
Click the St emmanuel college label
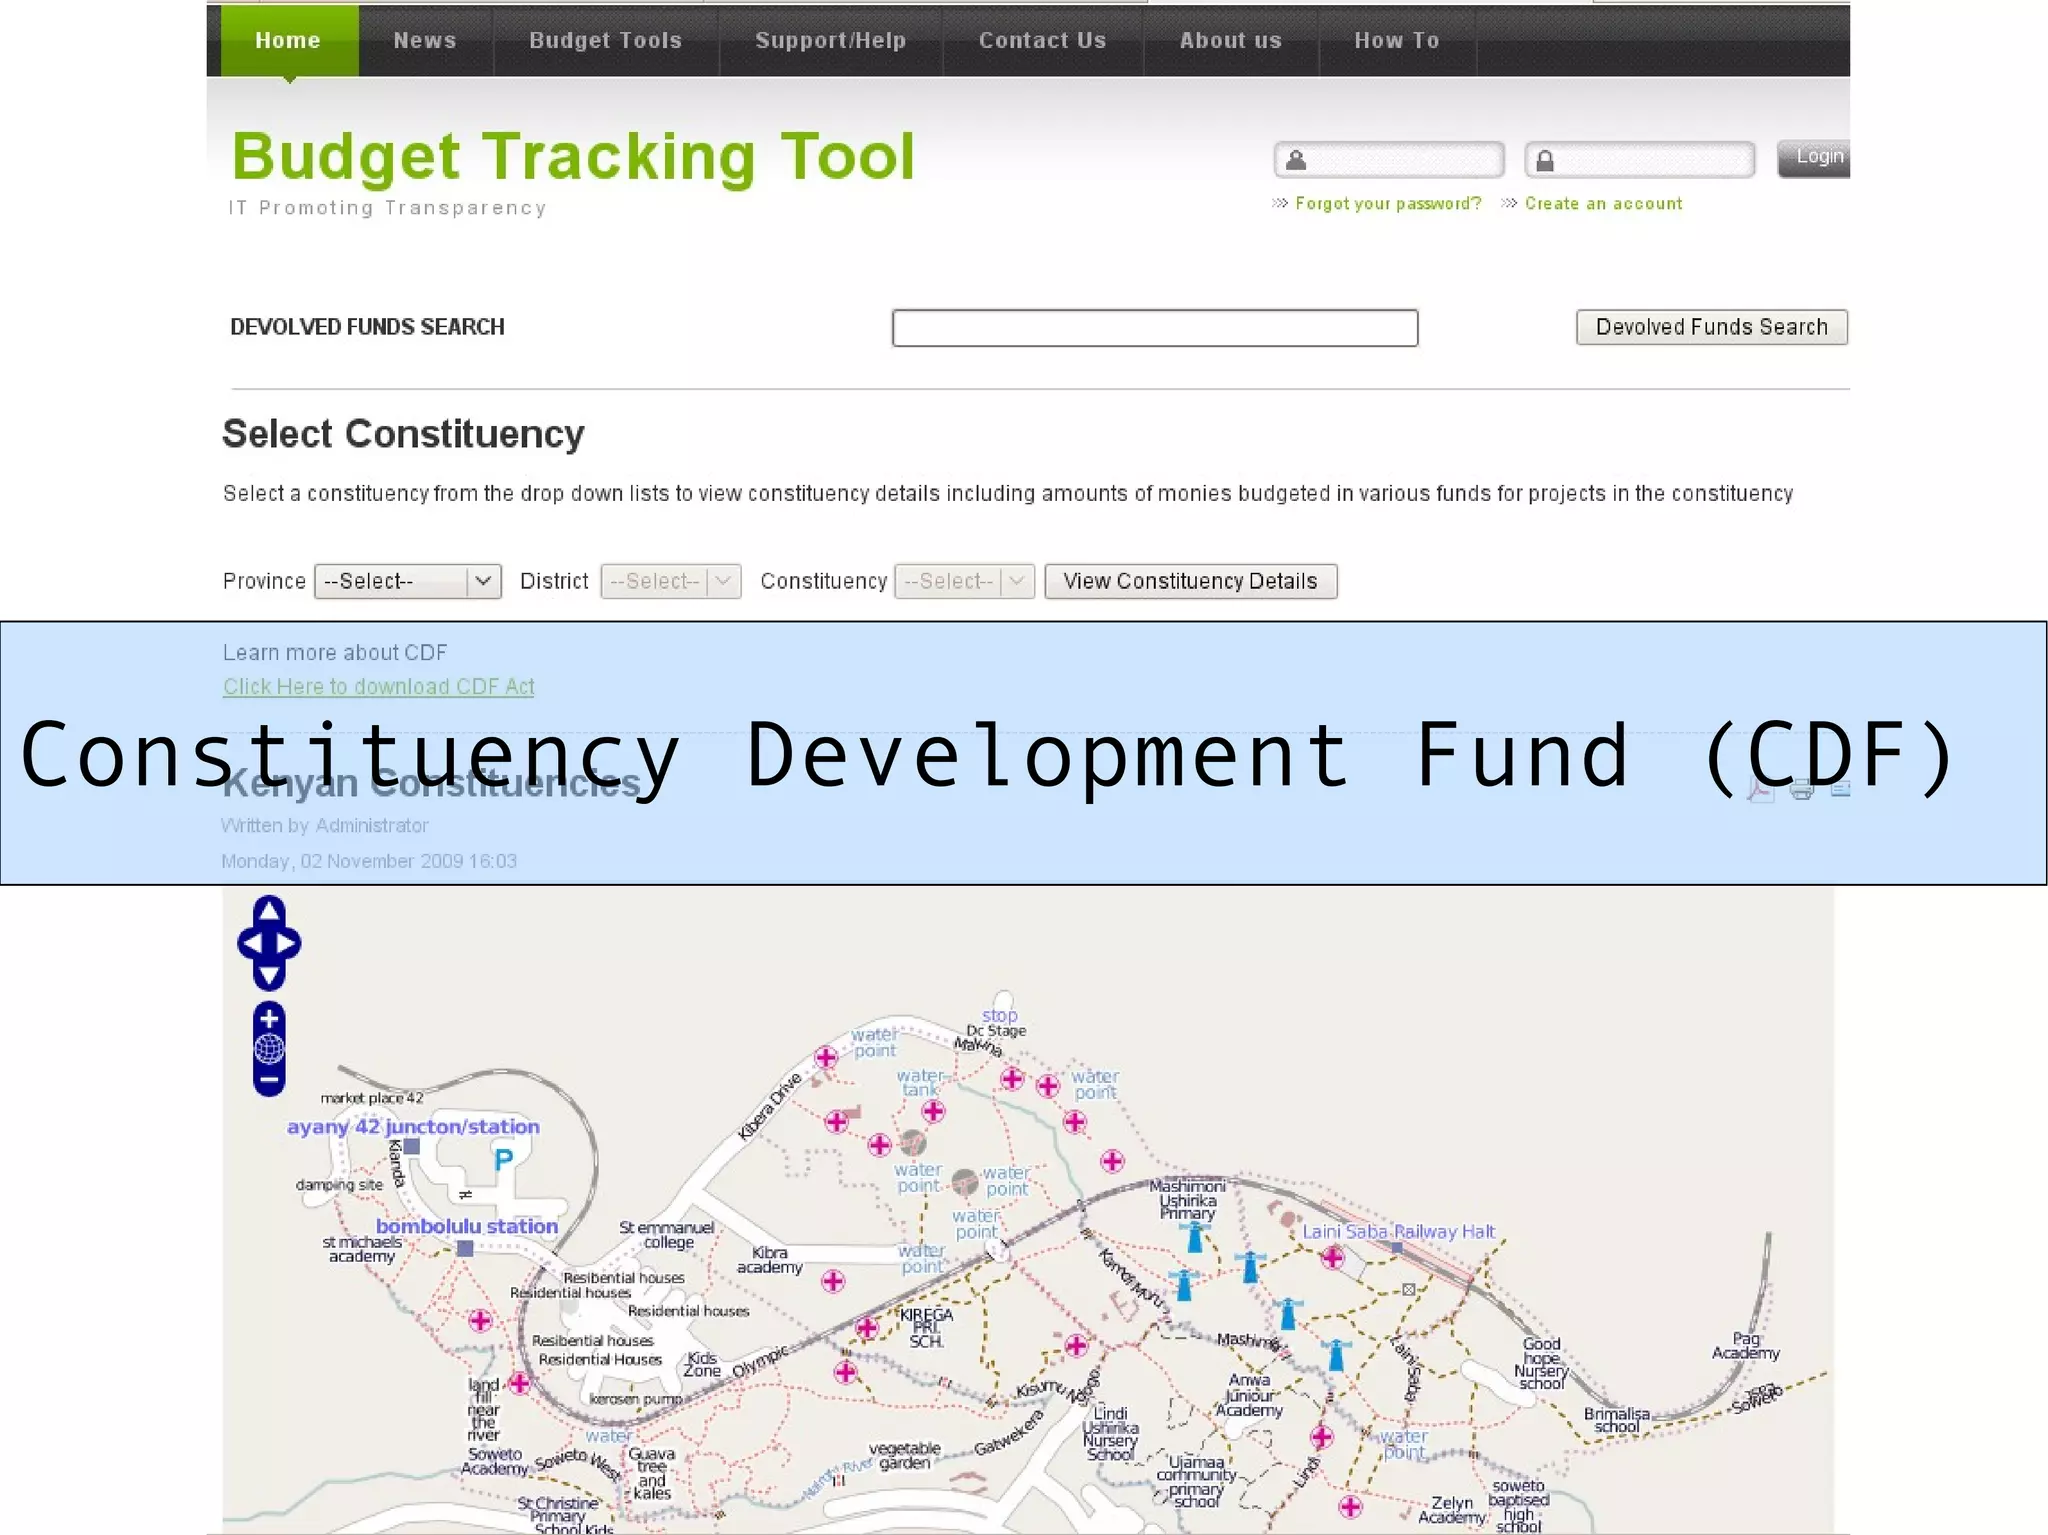[x=667, y=1235]
